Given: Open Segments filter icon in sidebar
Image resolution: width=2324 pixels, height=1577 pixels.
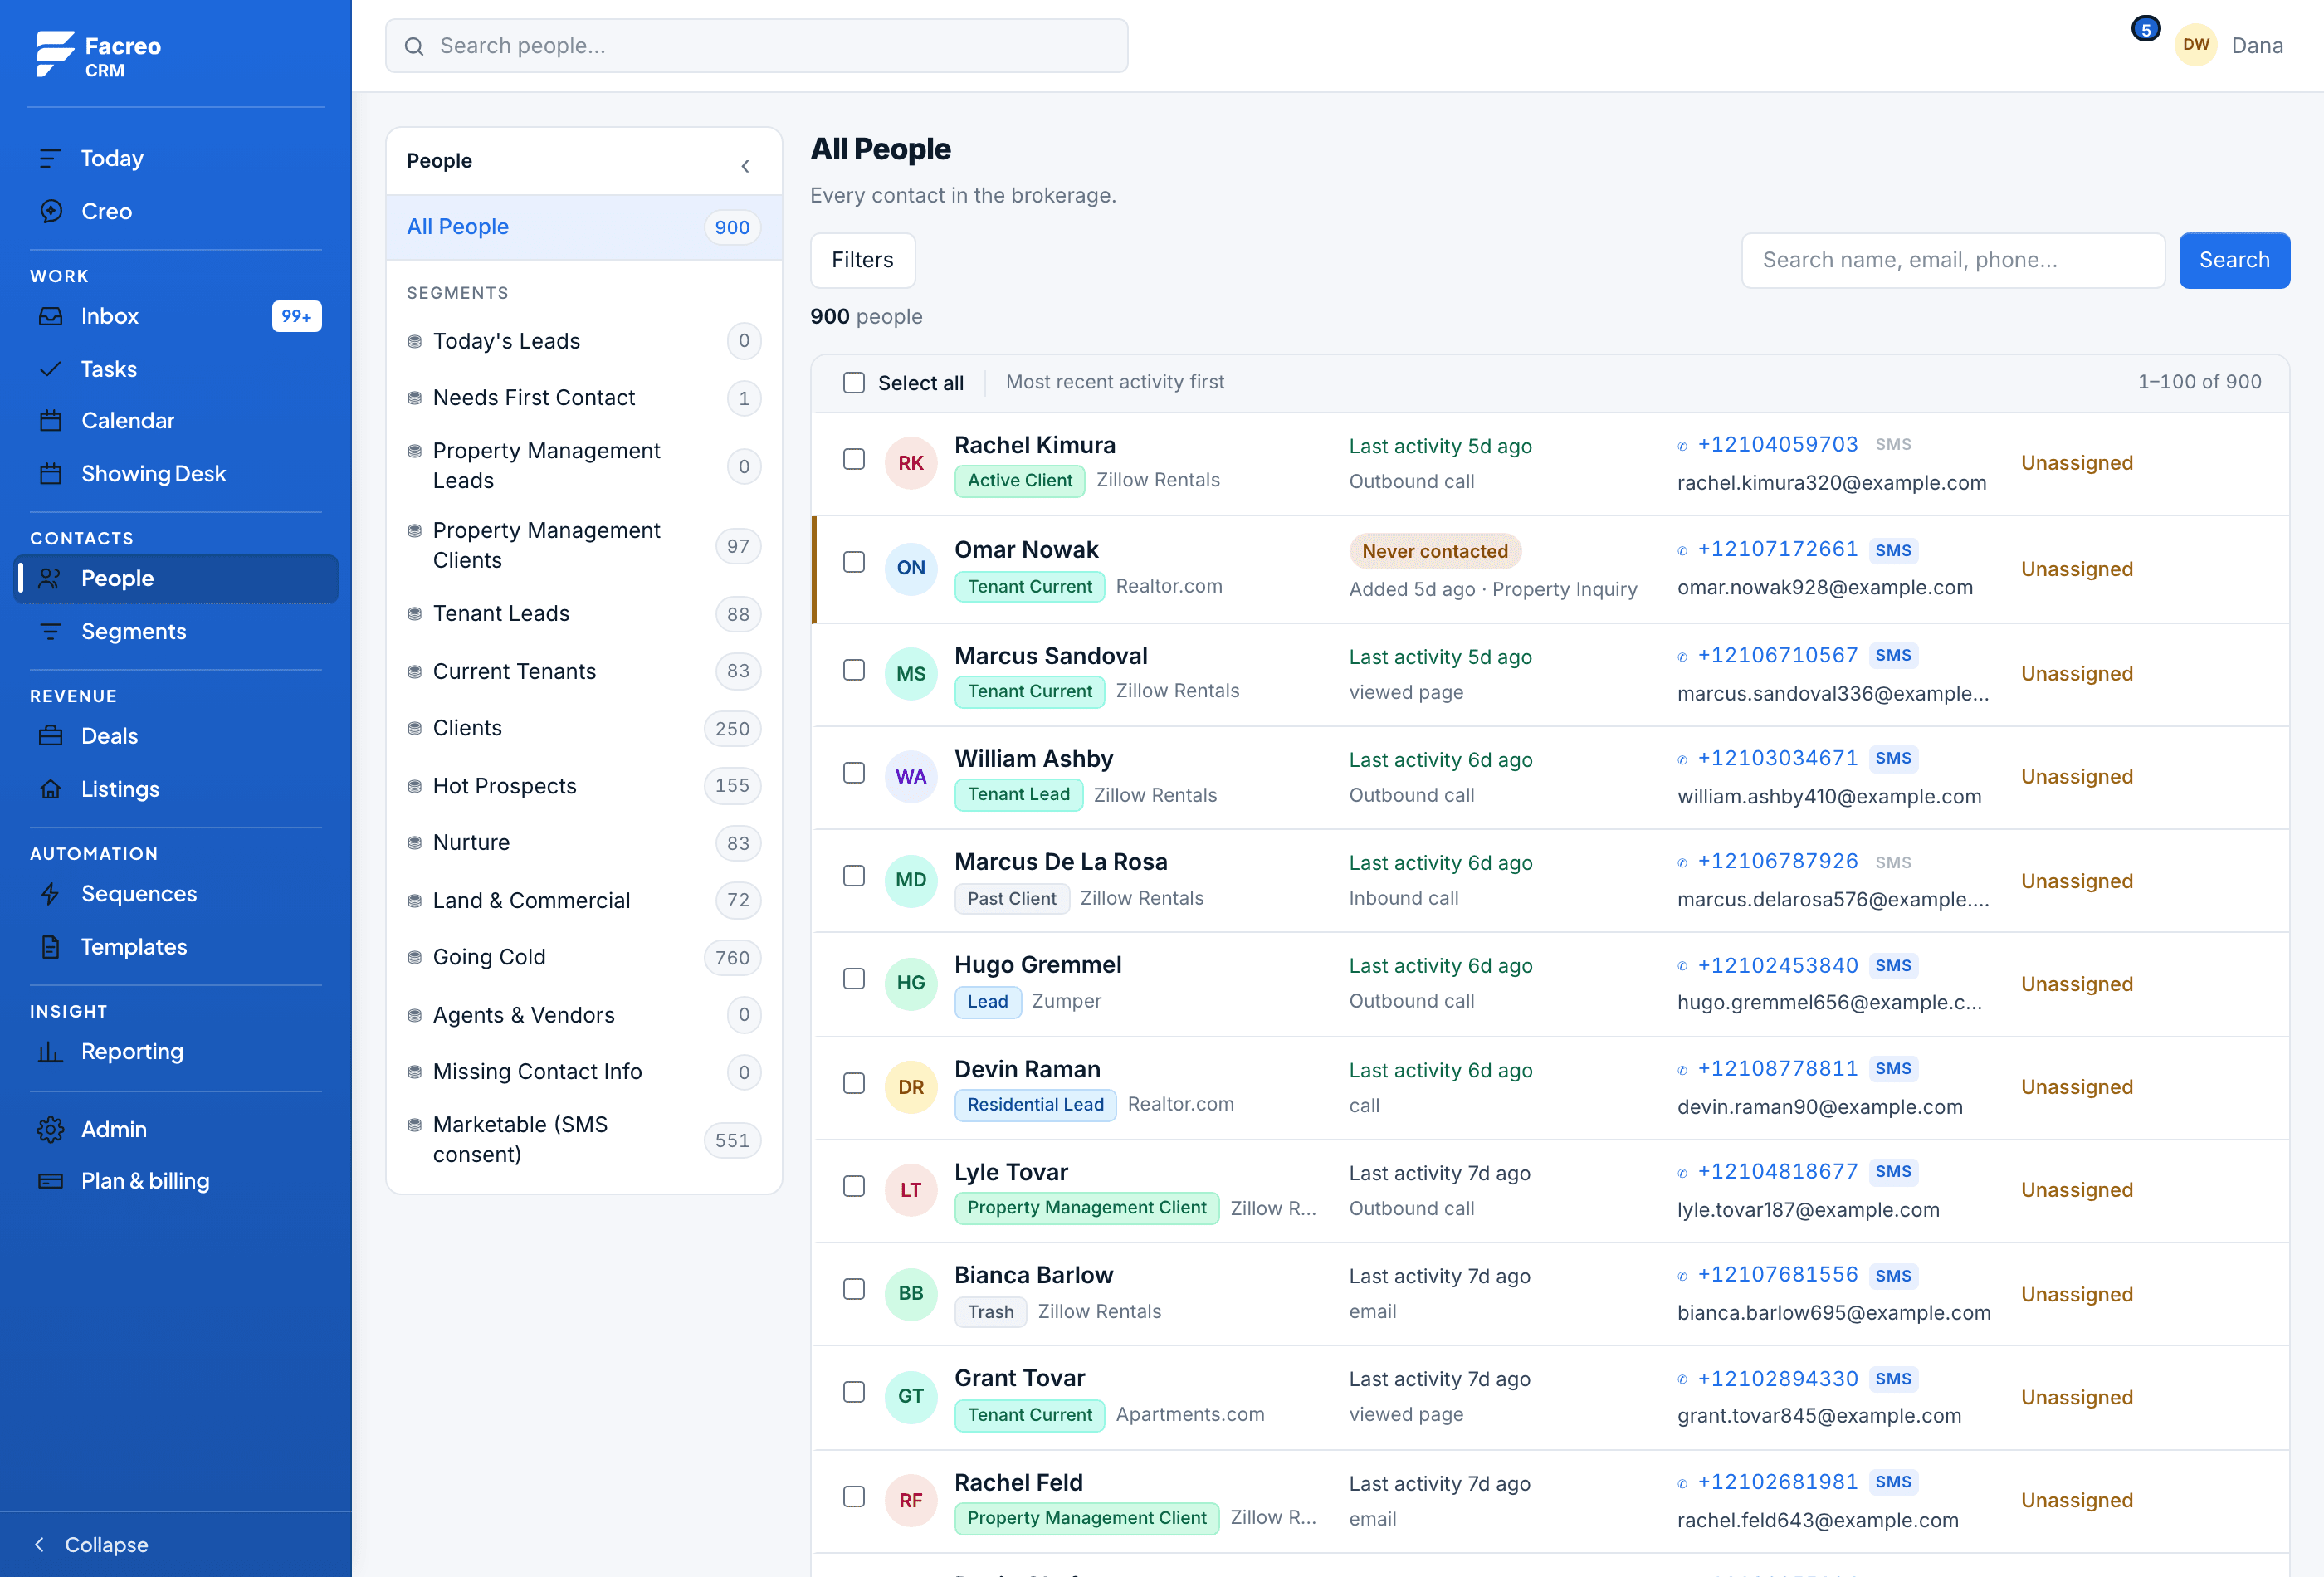Looking at the screenshot, I should point(50,631).
